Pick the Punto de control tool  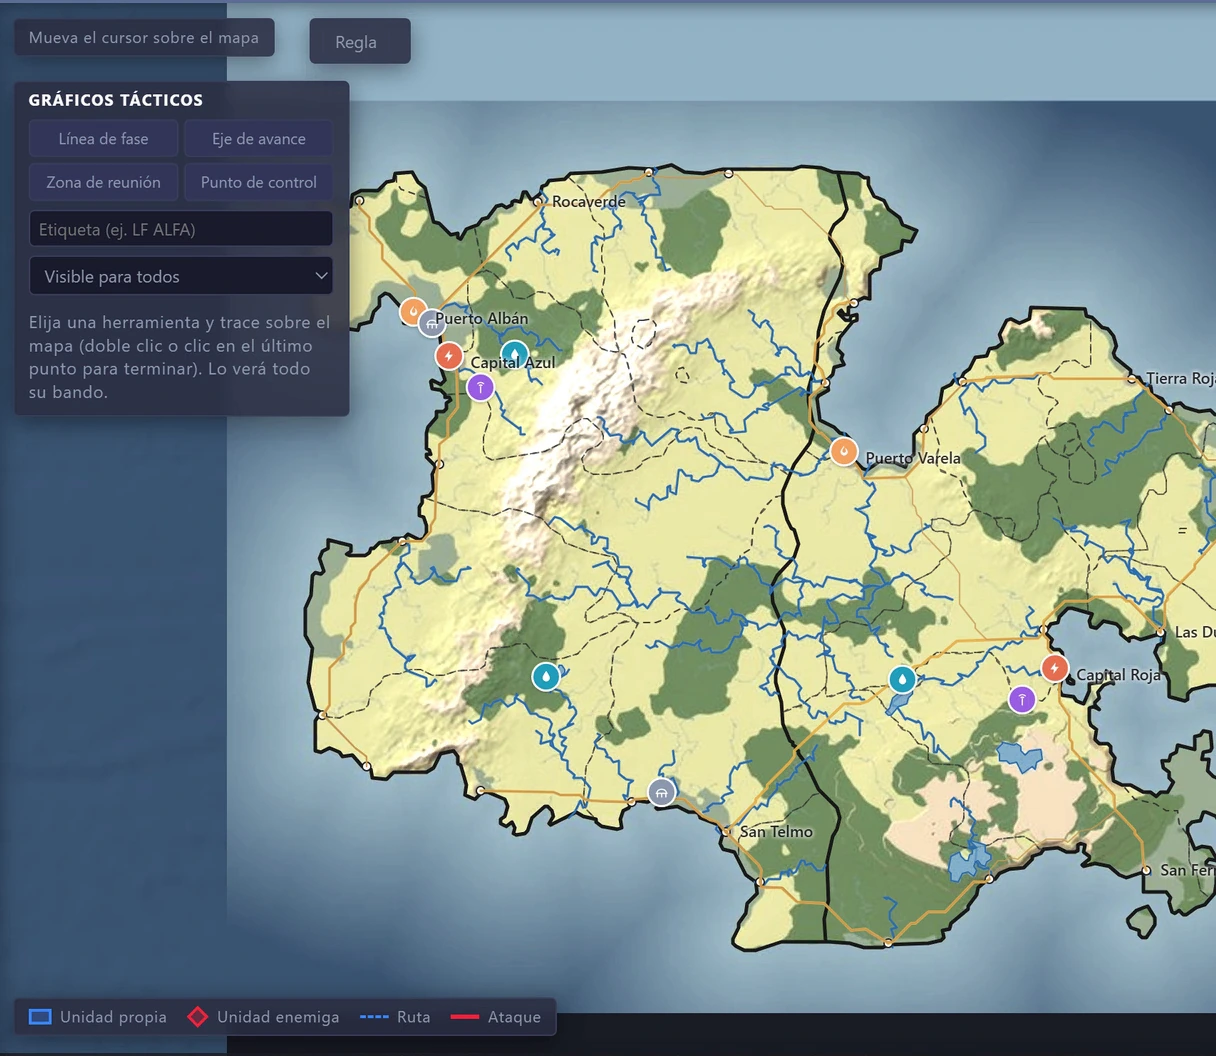click(259, 182)
